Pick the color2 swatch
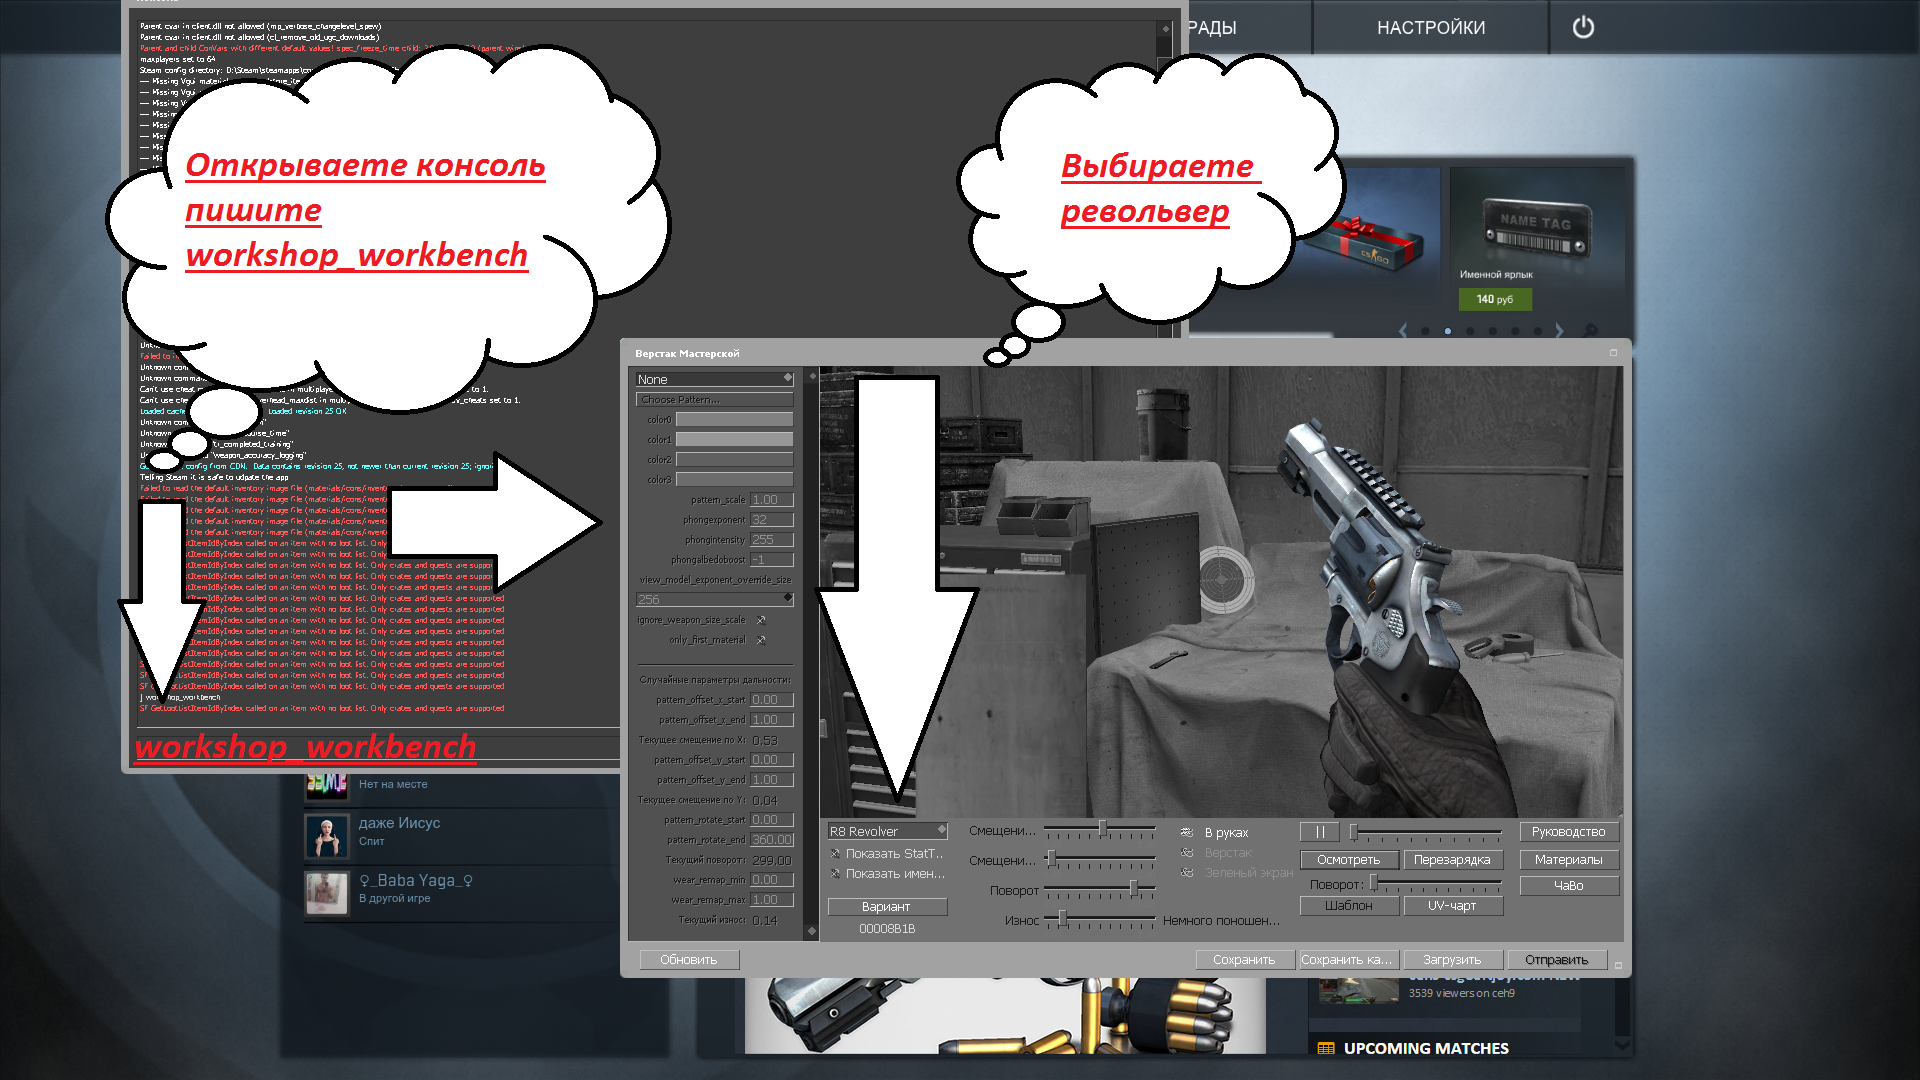The height and width of the screenshot is (1080, 1920). (x=734, y=460)
